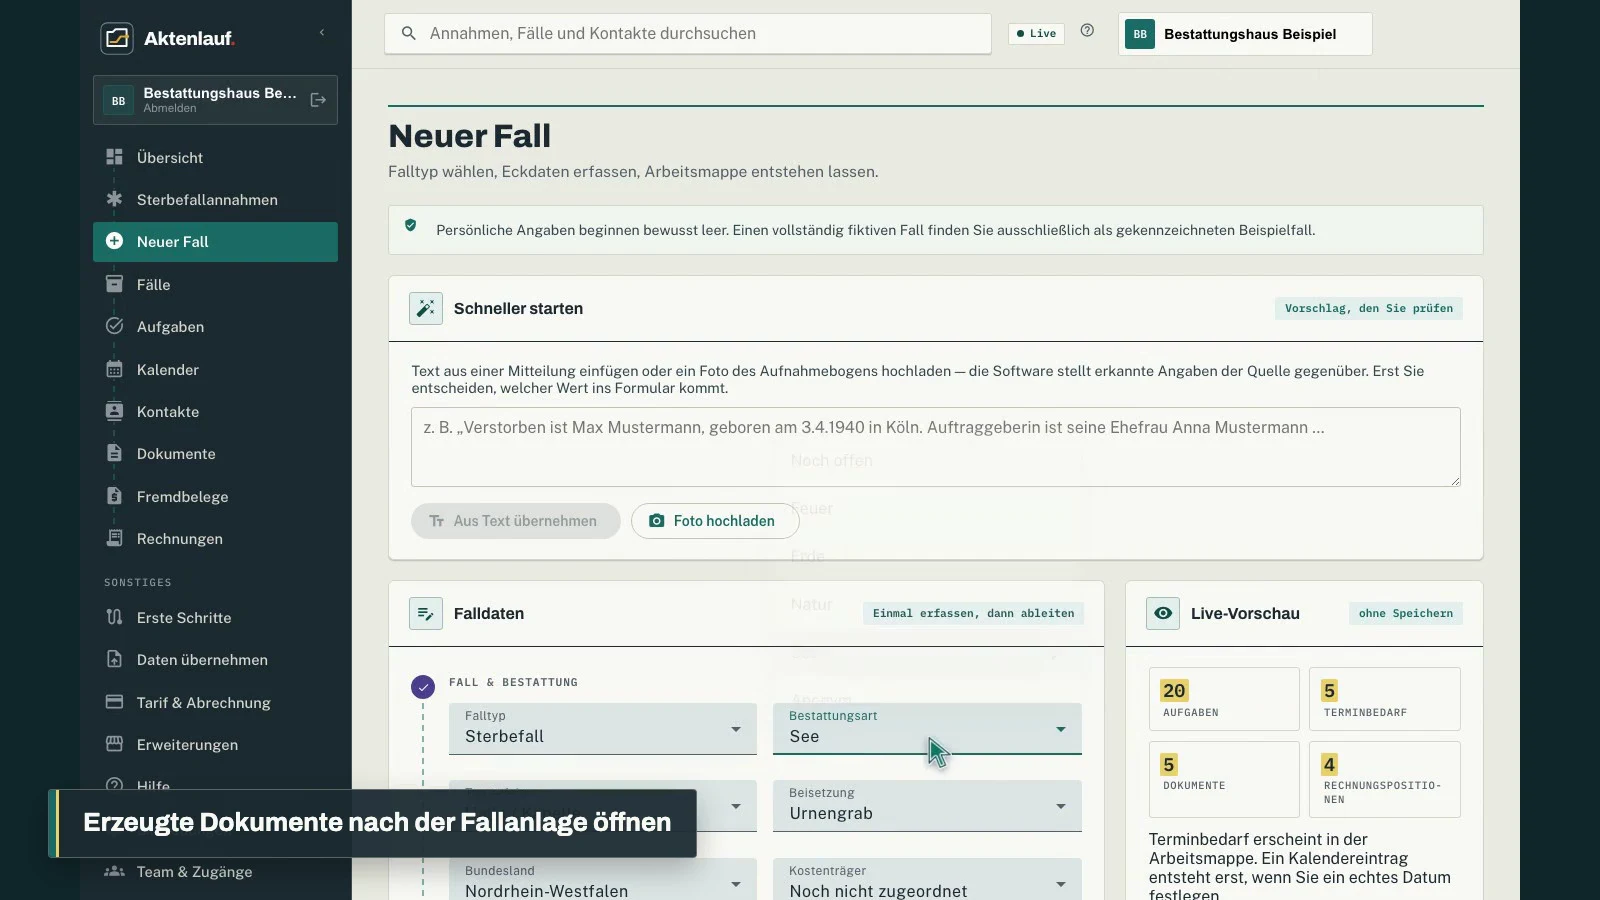Open the Fremdbelege icon
This screenshot has width=1600, height=900.
[x=114, y=496]
